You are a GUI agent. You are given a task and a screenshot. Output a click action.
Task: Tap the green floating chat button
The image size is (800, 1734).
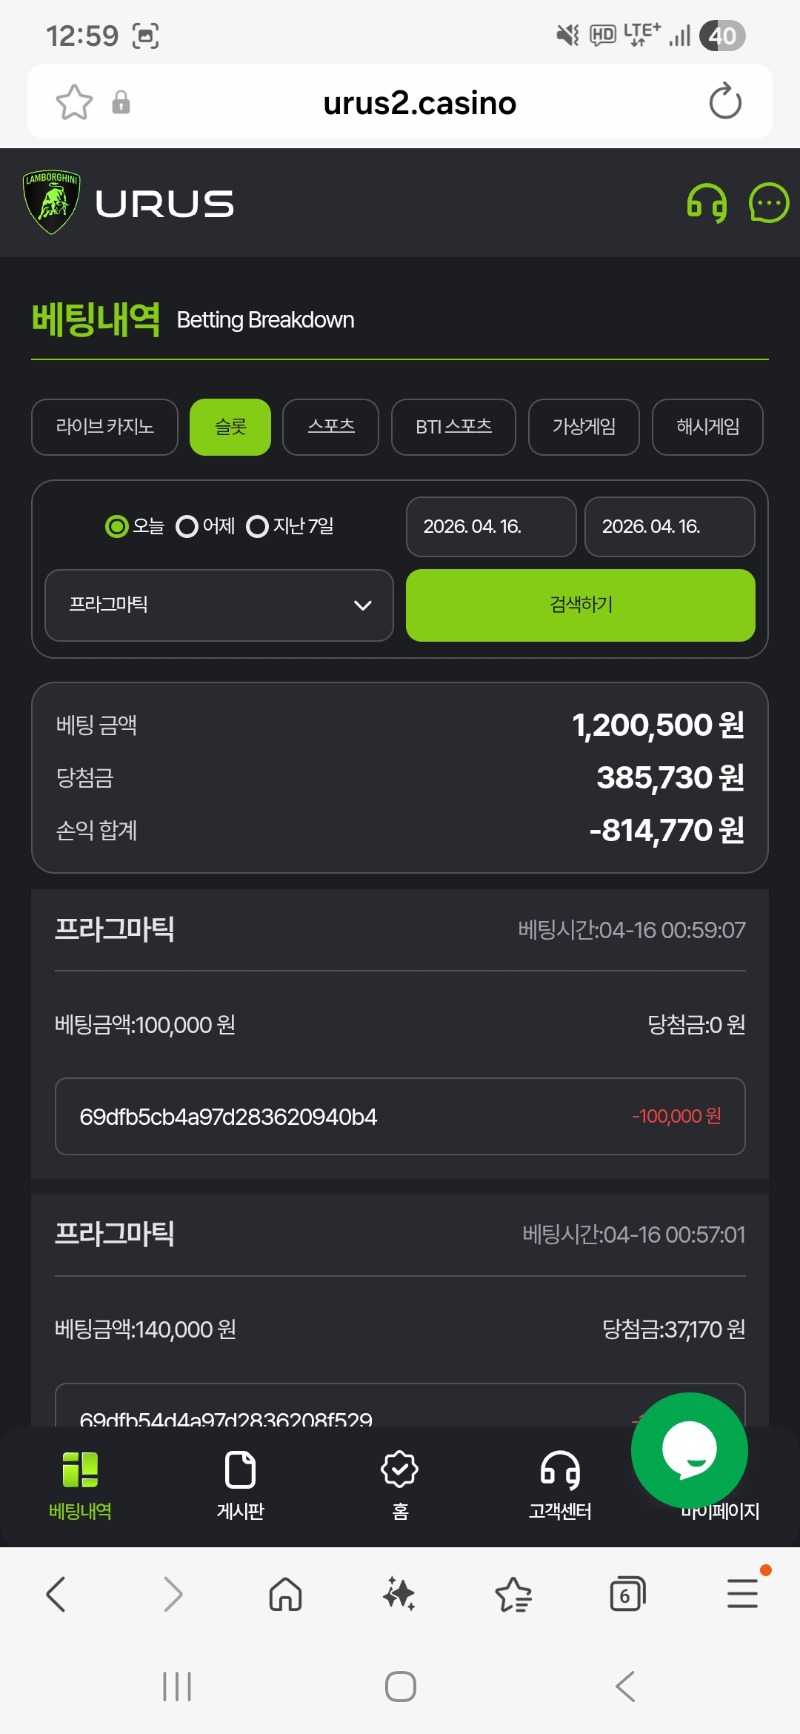(689, 1450)
